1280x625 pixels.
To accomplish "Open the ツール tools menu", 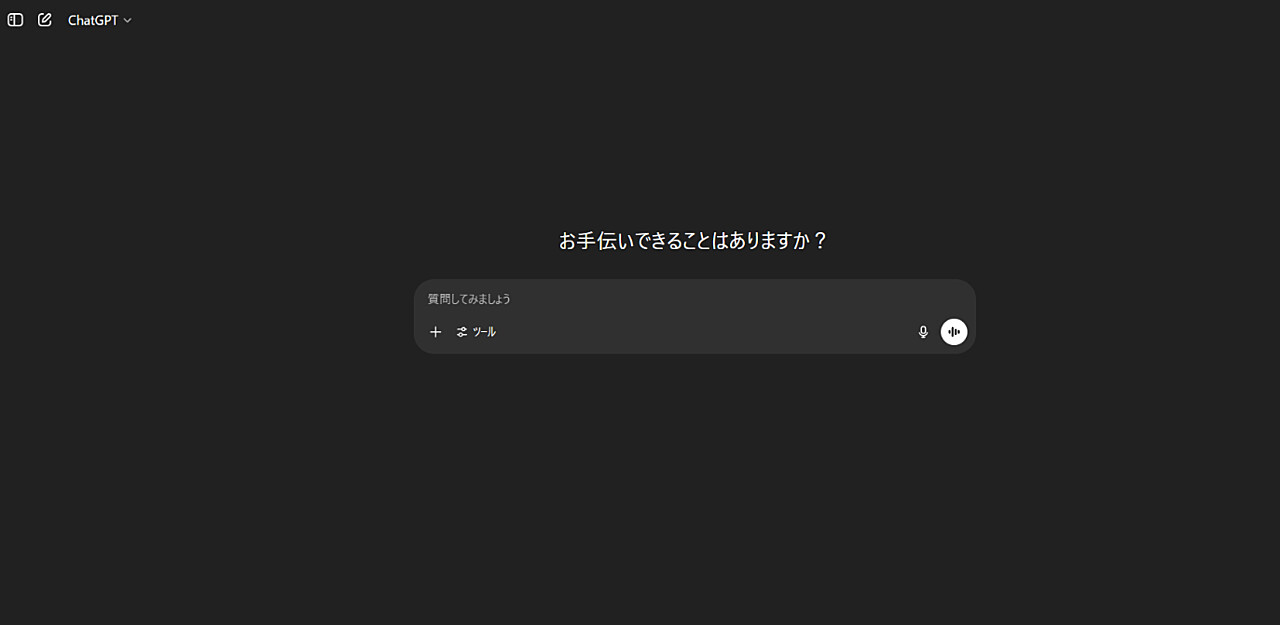I will coord(476,332).
